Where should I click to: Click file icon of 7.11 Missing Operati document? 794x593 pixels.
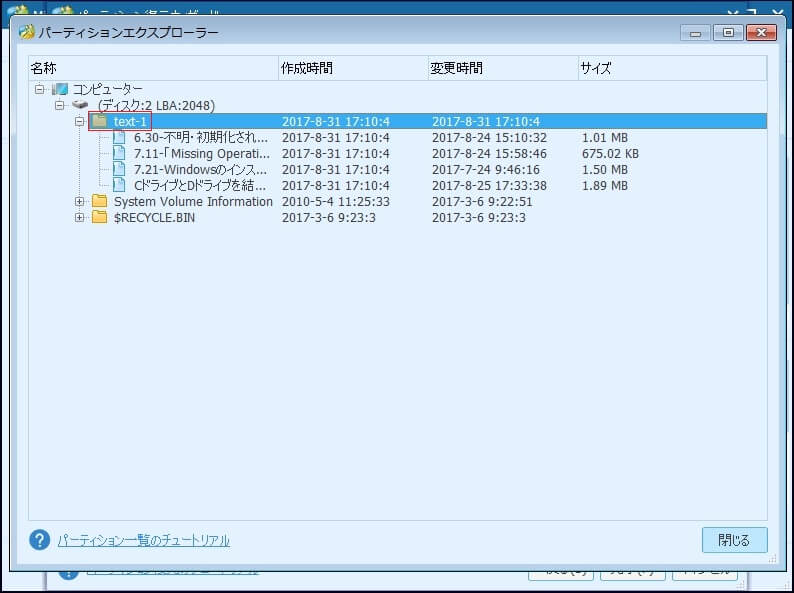tap(119, 153)
